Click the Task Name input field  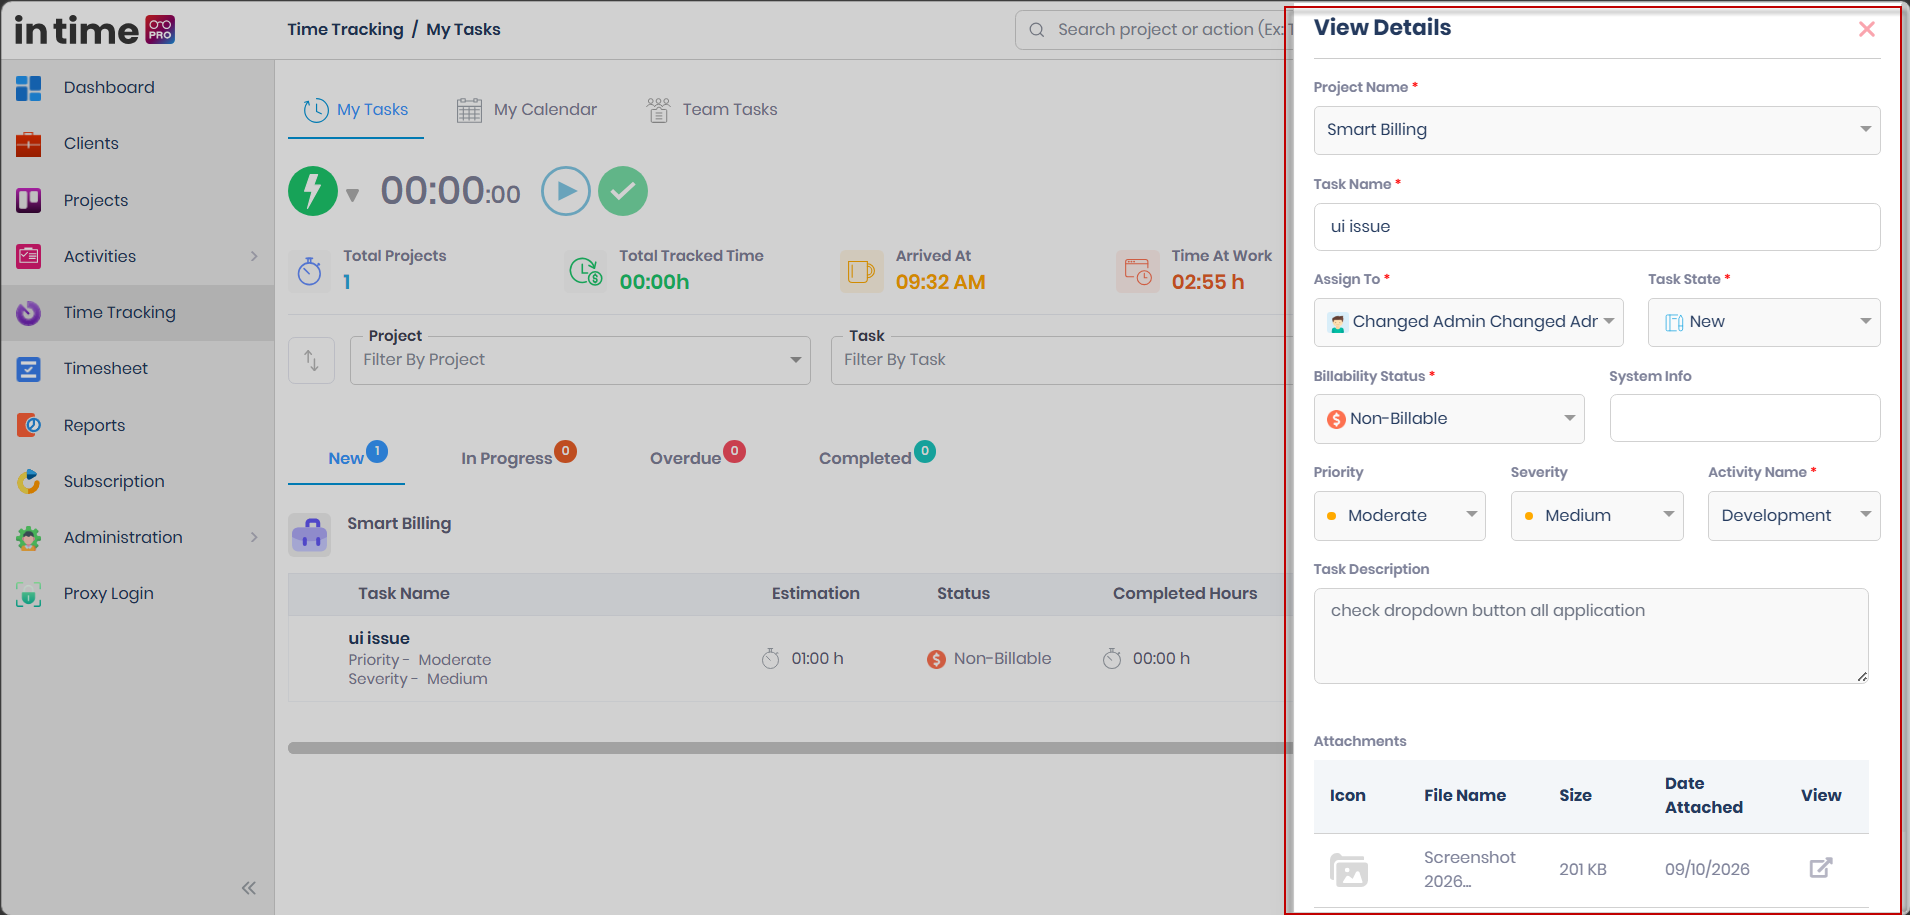pos(1597,227)
